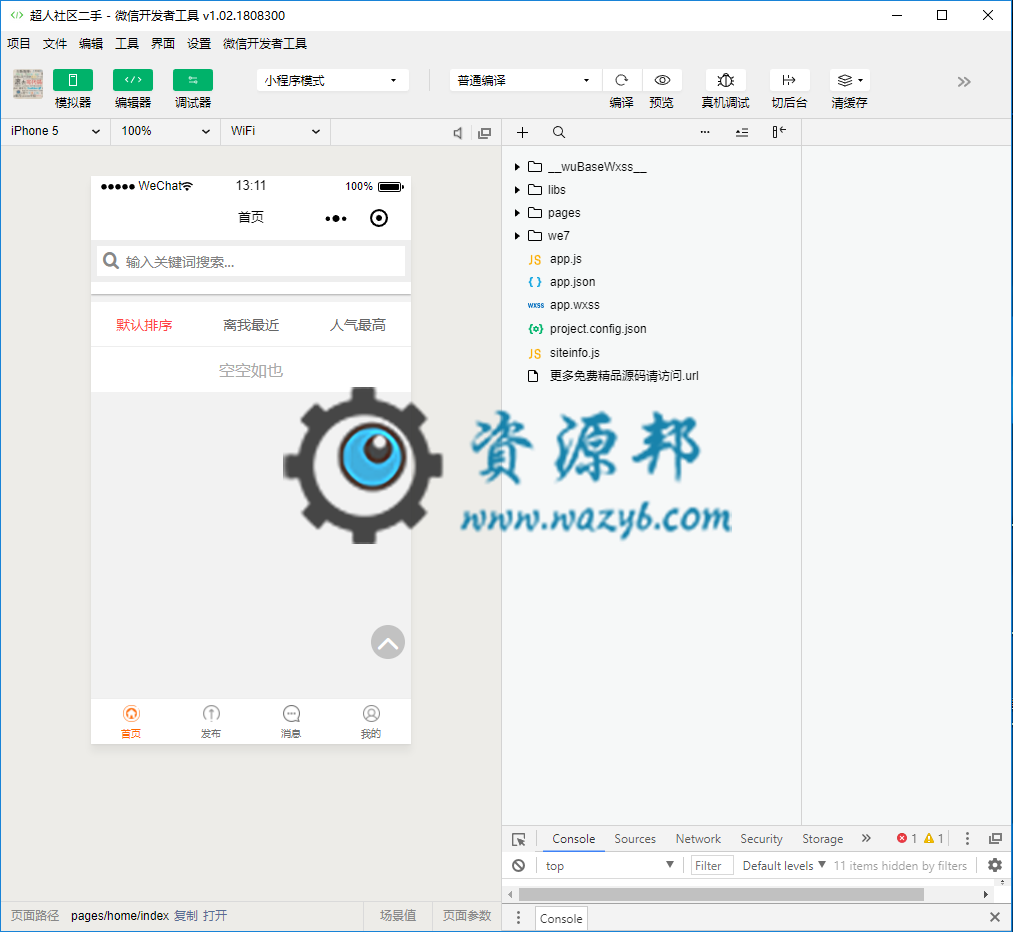Open the app.wxss file
1013x932 pixels.
574,305
